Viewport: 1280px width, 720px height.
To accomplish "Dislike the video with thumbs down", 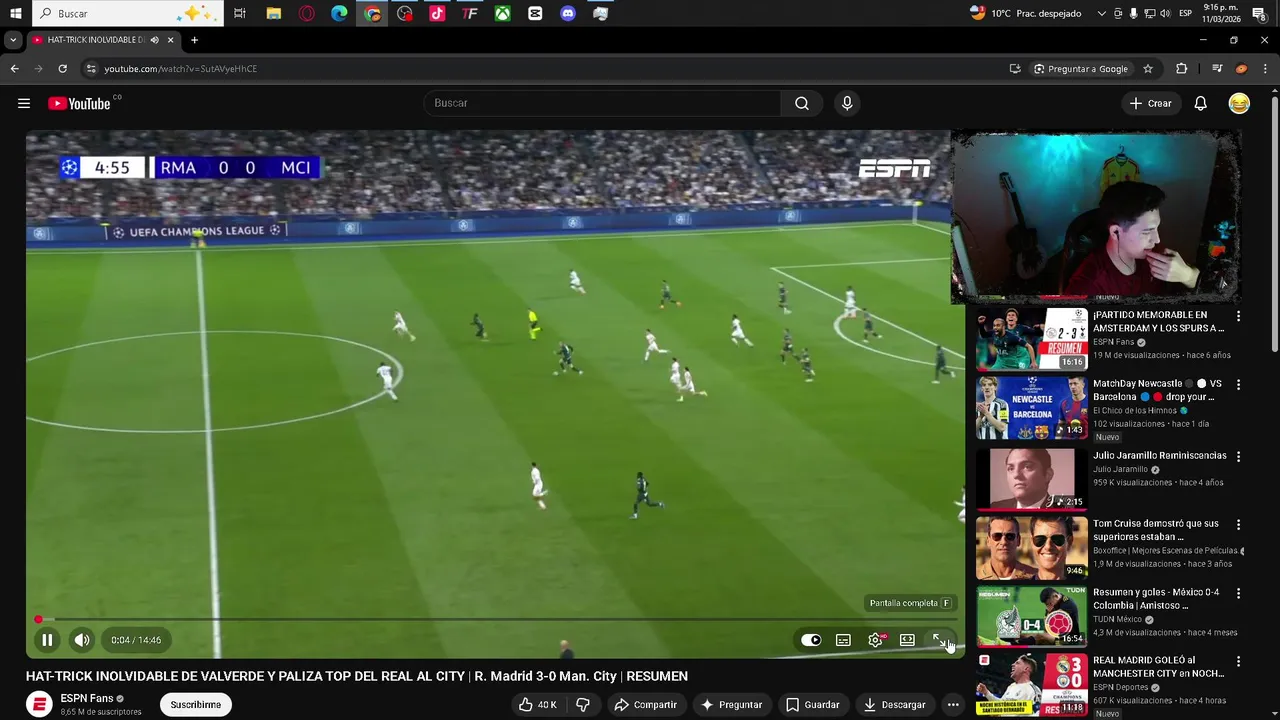I will 583,705.
